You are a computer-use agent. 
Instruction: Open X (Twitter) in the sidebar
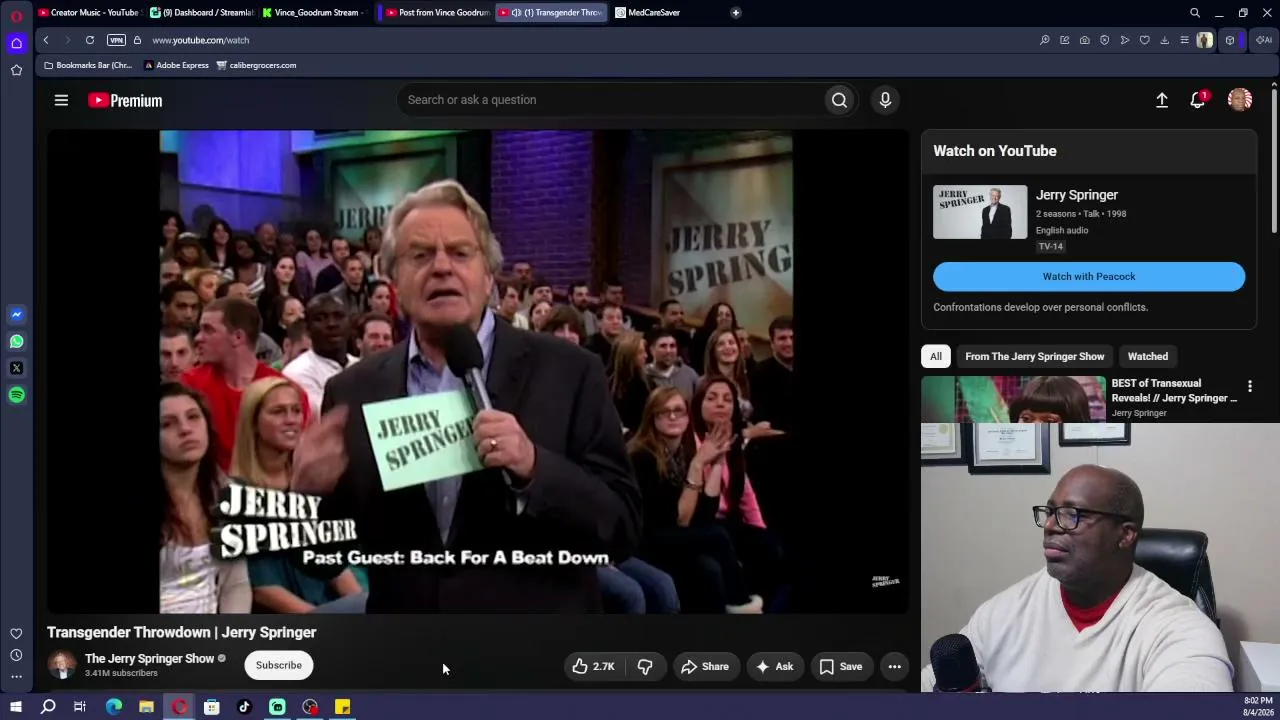coord(16,368)
